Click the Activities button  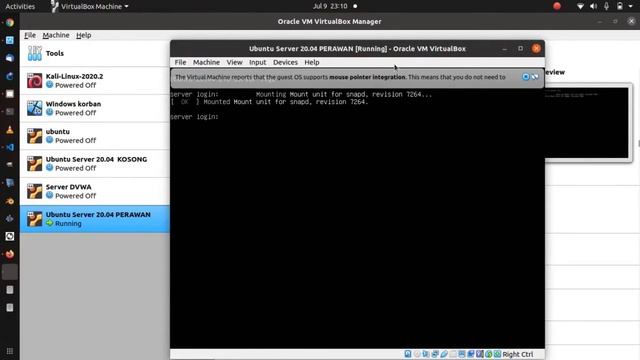(x=20, y=6)
